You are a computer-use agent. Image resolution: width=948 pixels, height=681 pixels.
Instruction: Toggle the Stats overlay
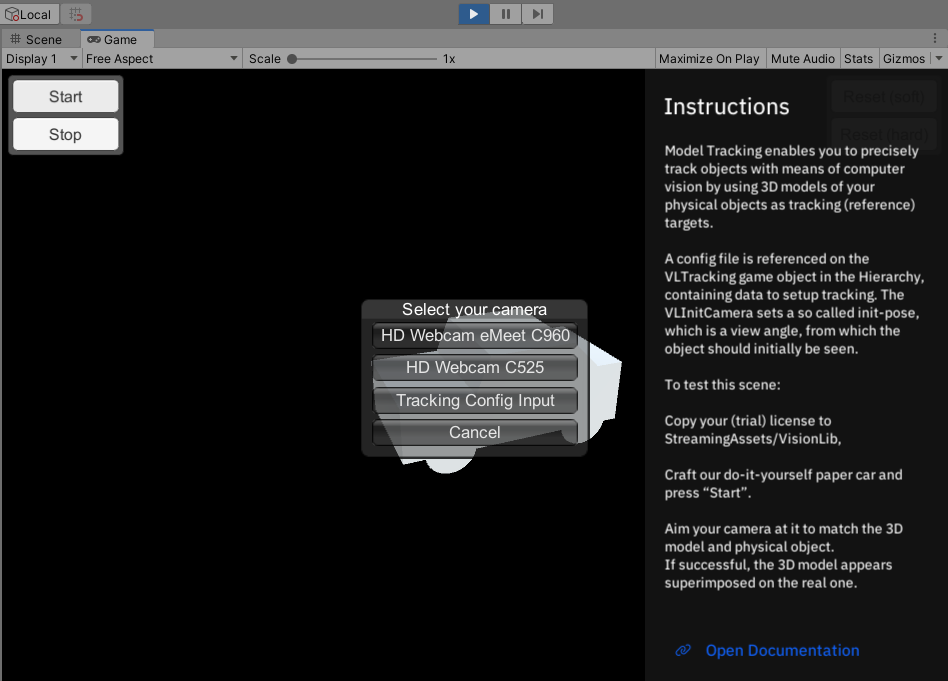858,59
